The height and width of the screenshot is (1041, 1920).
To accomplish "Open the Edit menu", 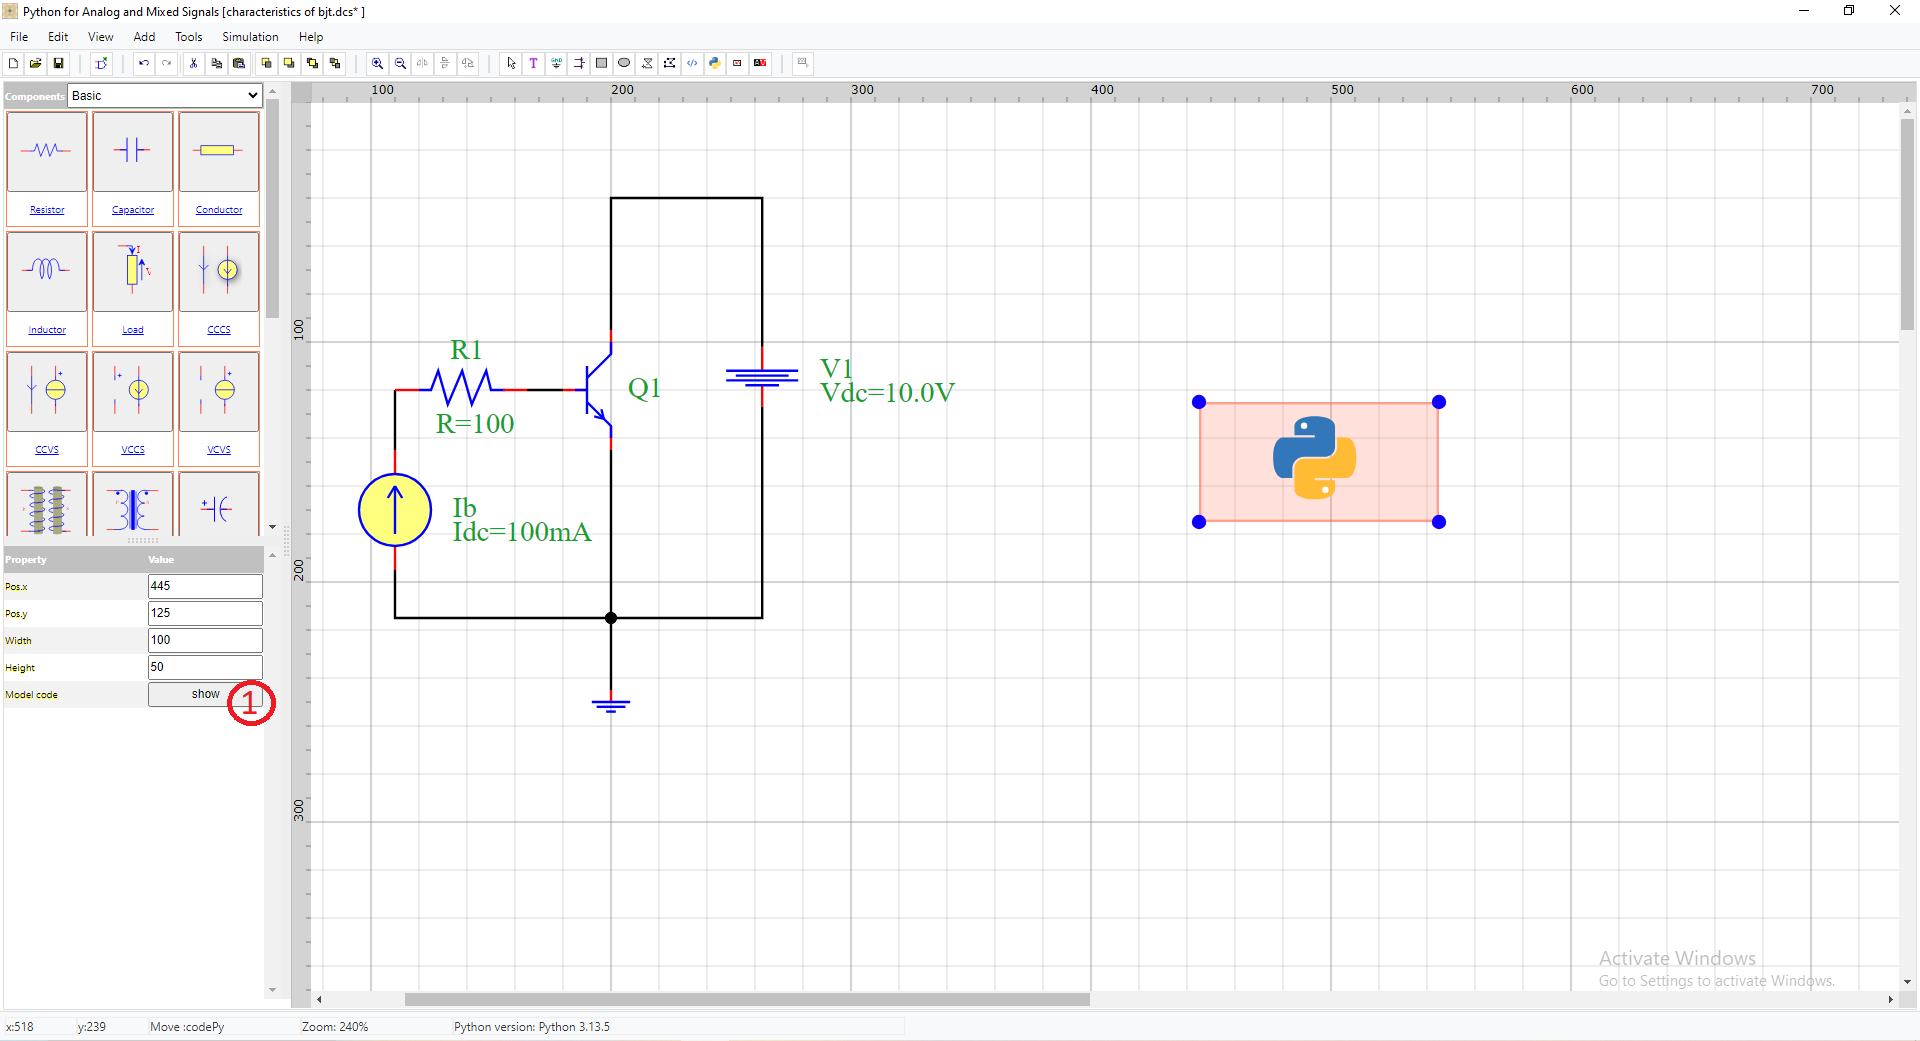I will [58, 37].
